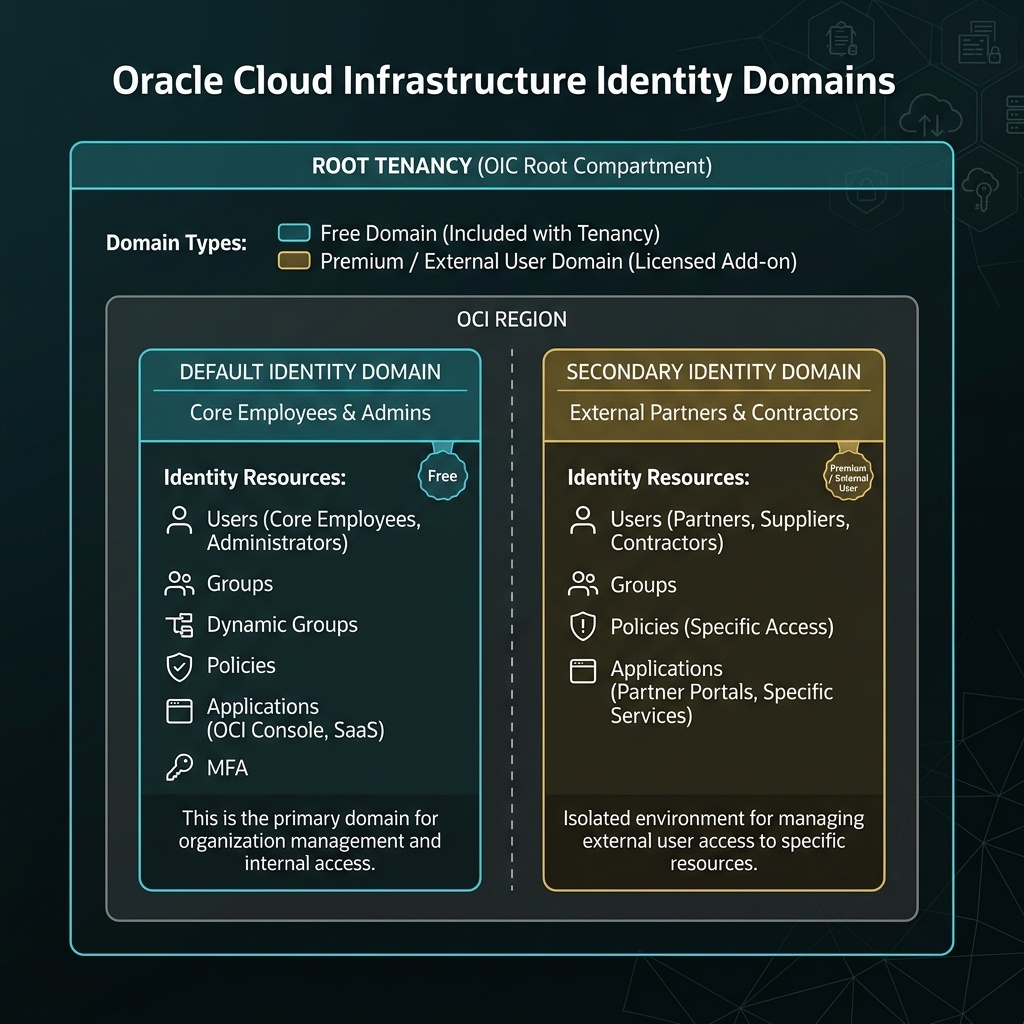The width and height of the screenshot is (1024, 1024).
Task: Click Free Domain (Included with Tenancy) text
Action: click(490, 233)
